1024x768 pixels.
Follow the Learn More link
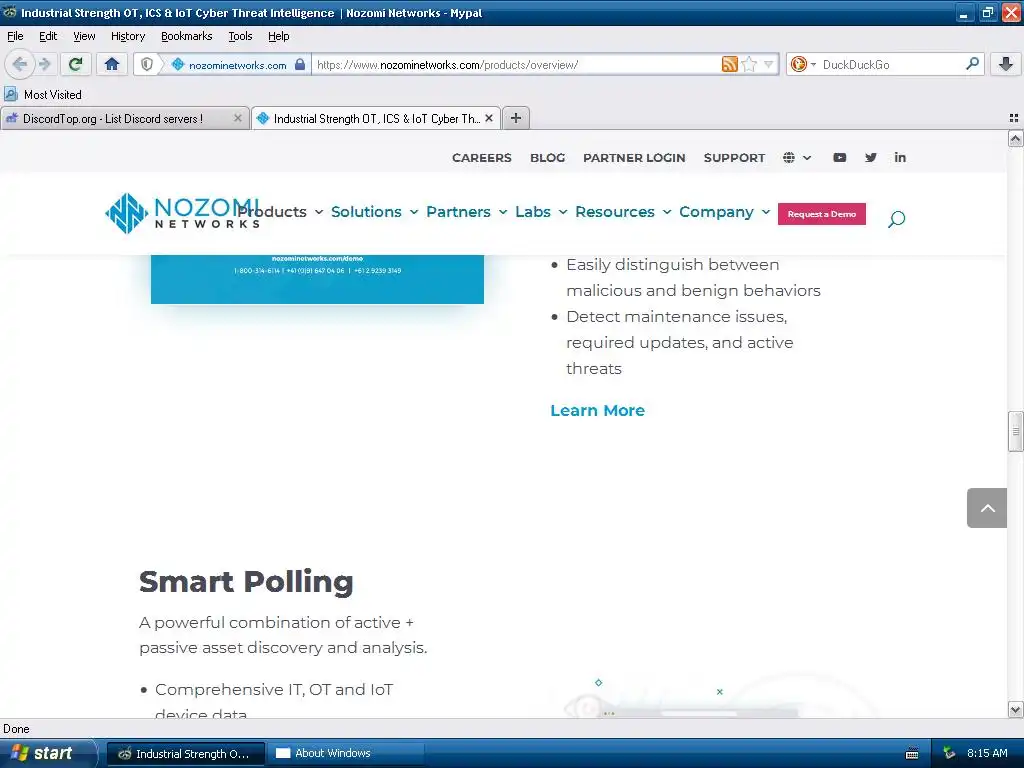pyautogui.click(x=597, y=410)
